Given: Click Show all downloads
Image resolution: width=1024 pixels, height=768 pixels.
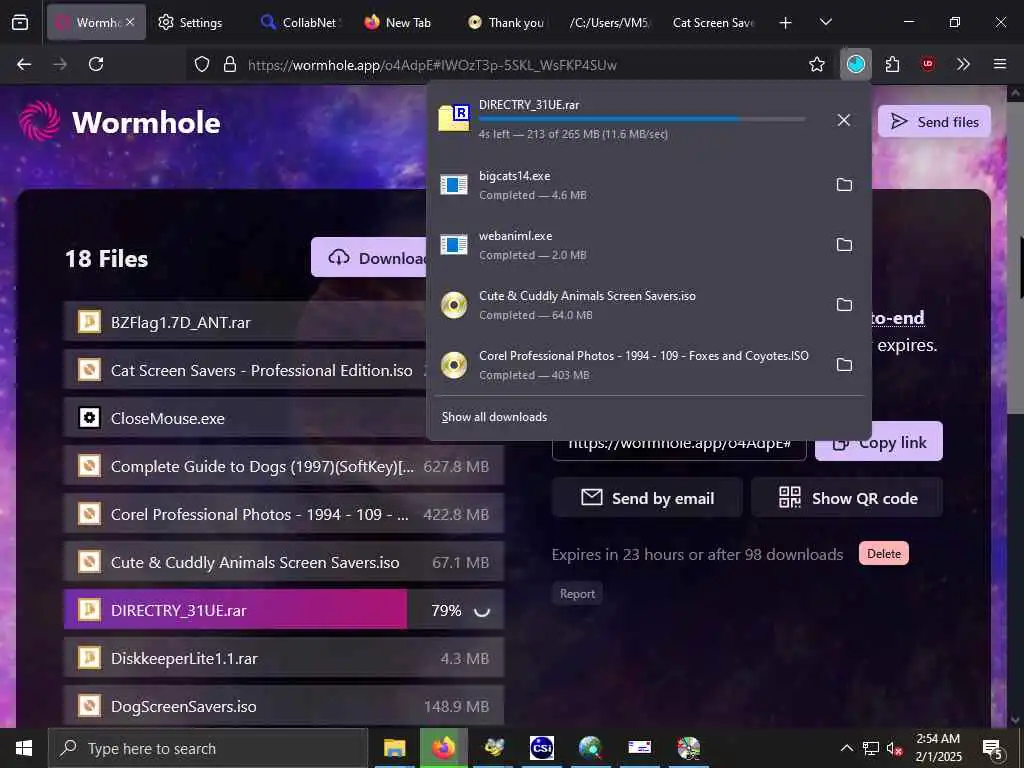Looking at the screenshot, I should click(494, 417).
